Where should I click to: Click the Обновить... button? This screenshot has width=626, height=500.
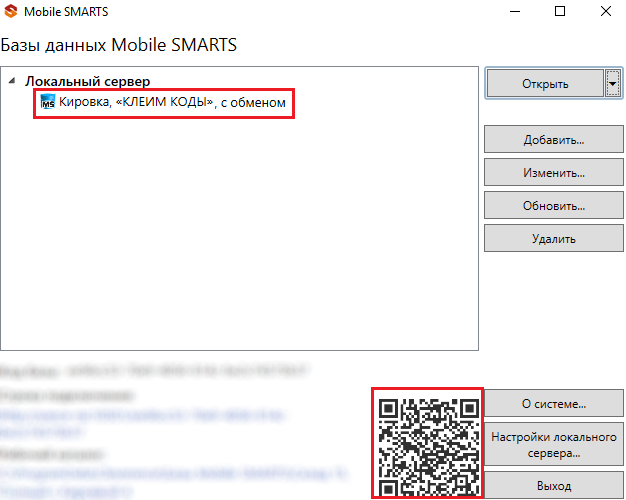point(554,206)
